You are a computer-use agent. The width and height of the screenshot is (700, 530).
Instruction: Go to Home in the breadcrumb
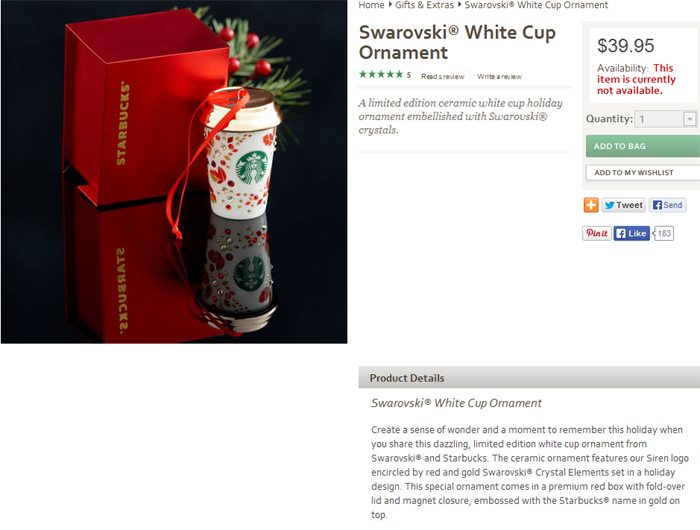pyautogui.click(x=371, y=5)
